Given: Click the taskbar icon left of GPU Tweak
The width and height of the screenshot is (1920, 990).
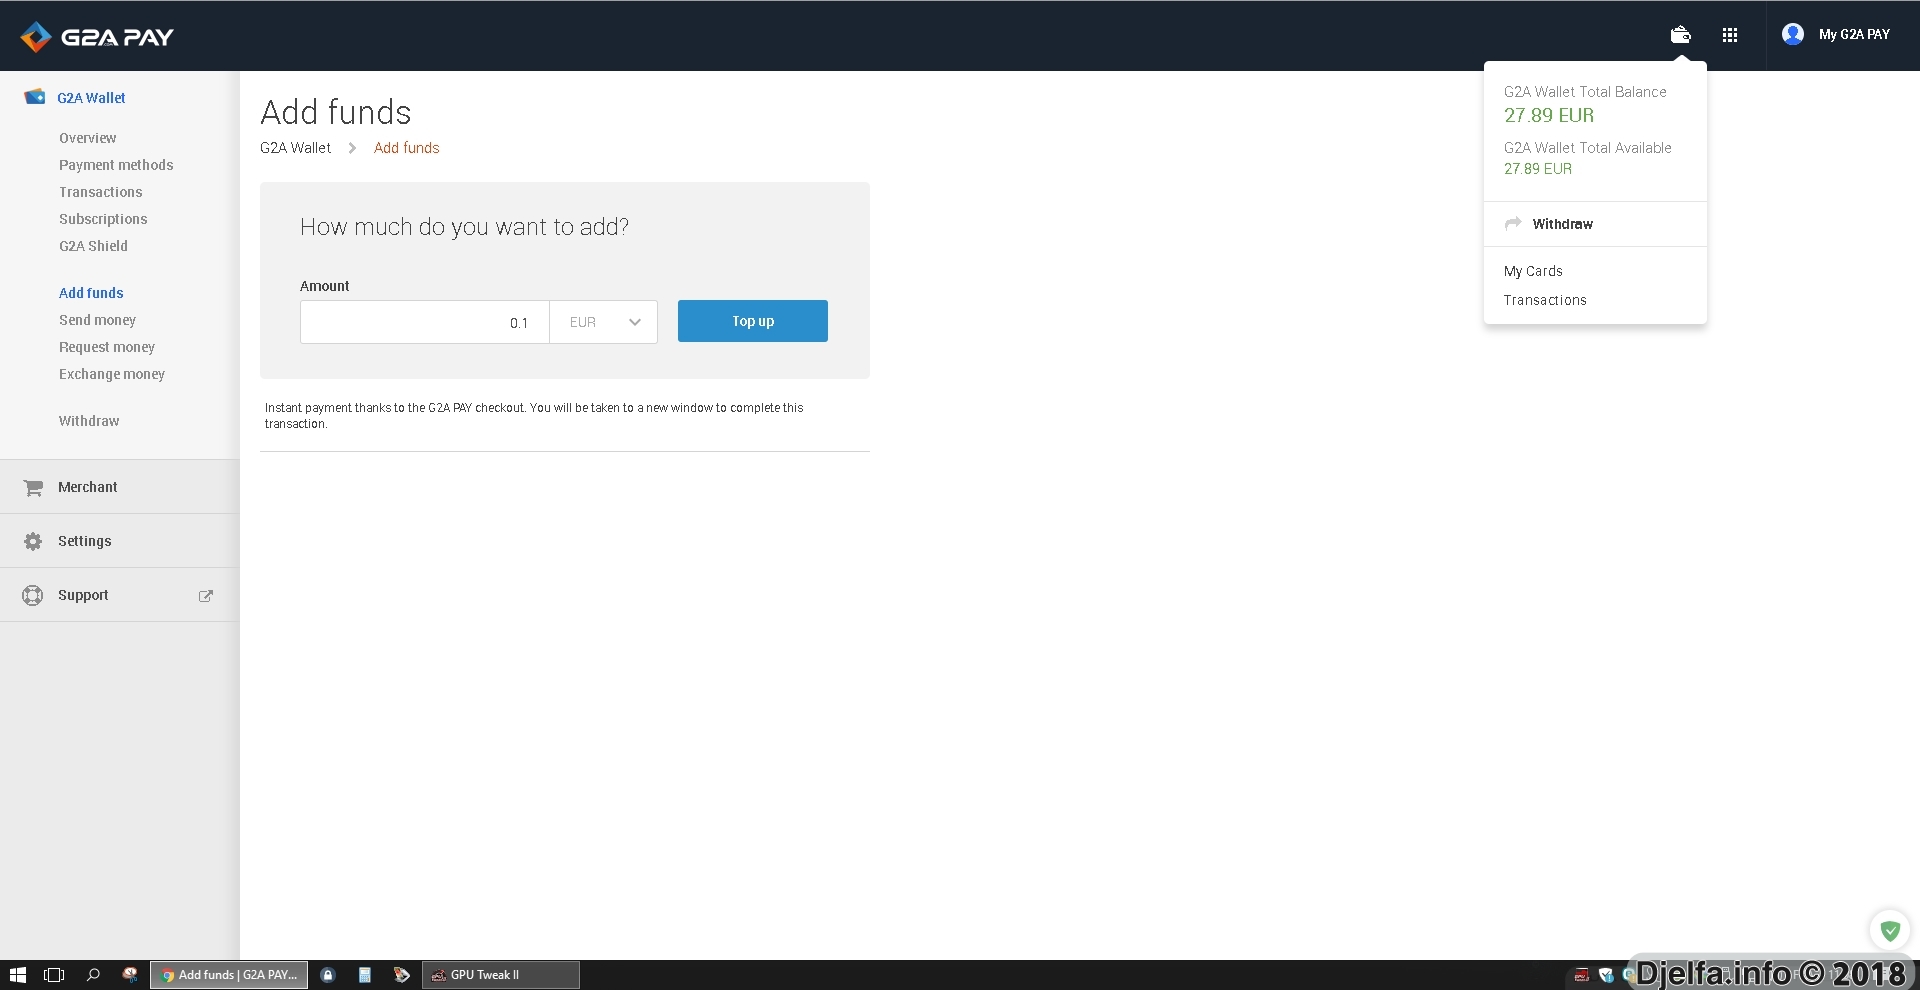Looking at the screenshot, I should (402, 975).
